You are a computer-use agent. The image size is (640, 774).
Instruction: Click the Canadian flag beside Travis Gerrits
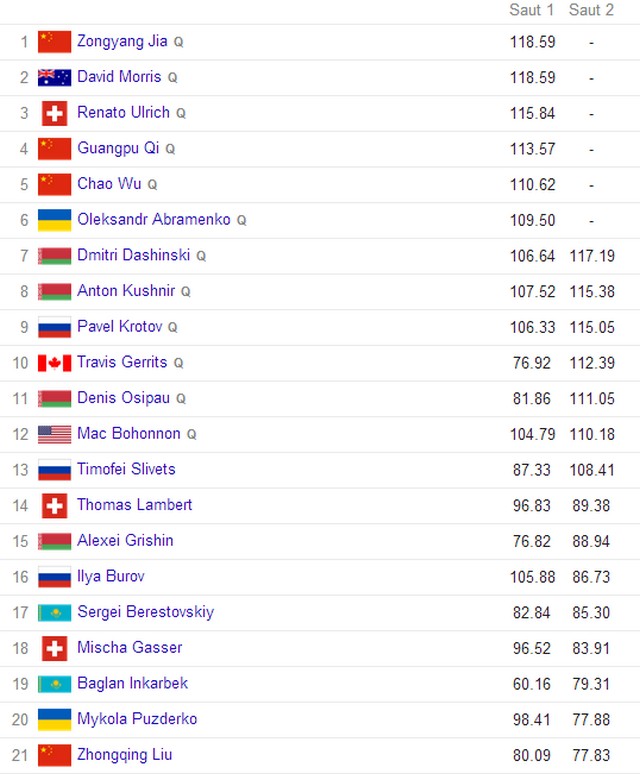point(54,363)
